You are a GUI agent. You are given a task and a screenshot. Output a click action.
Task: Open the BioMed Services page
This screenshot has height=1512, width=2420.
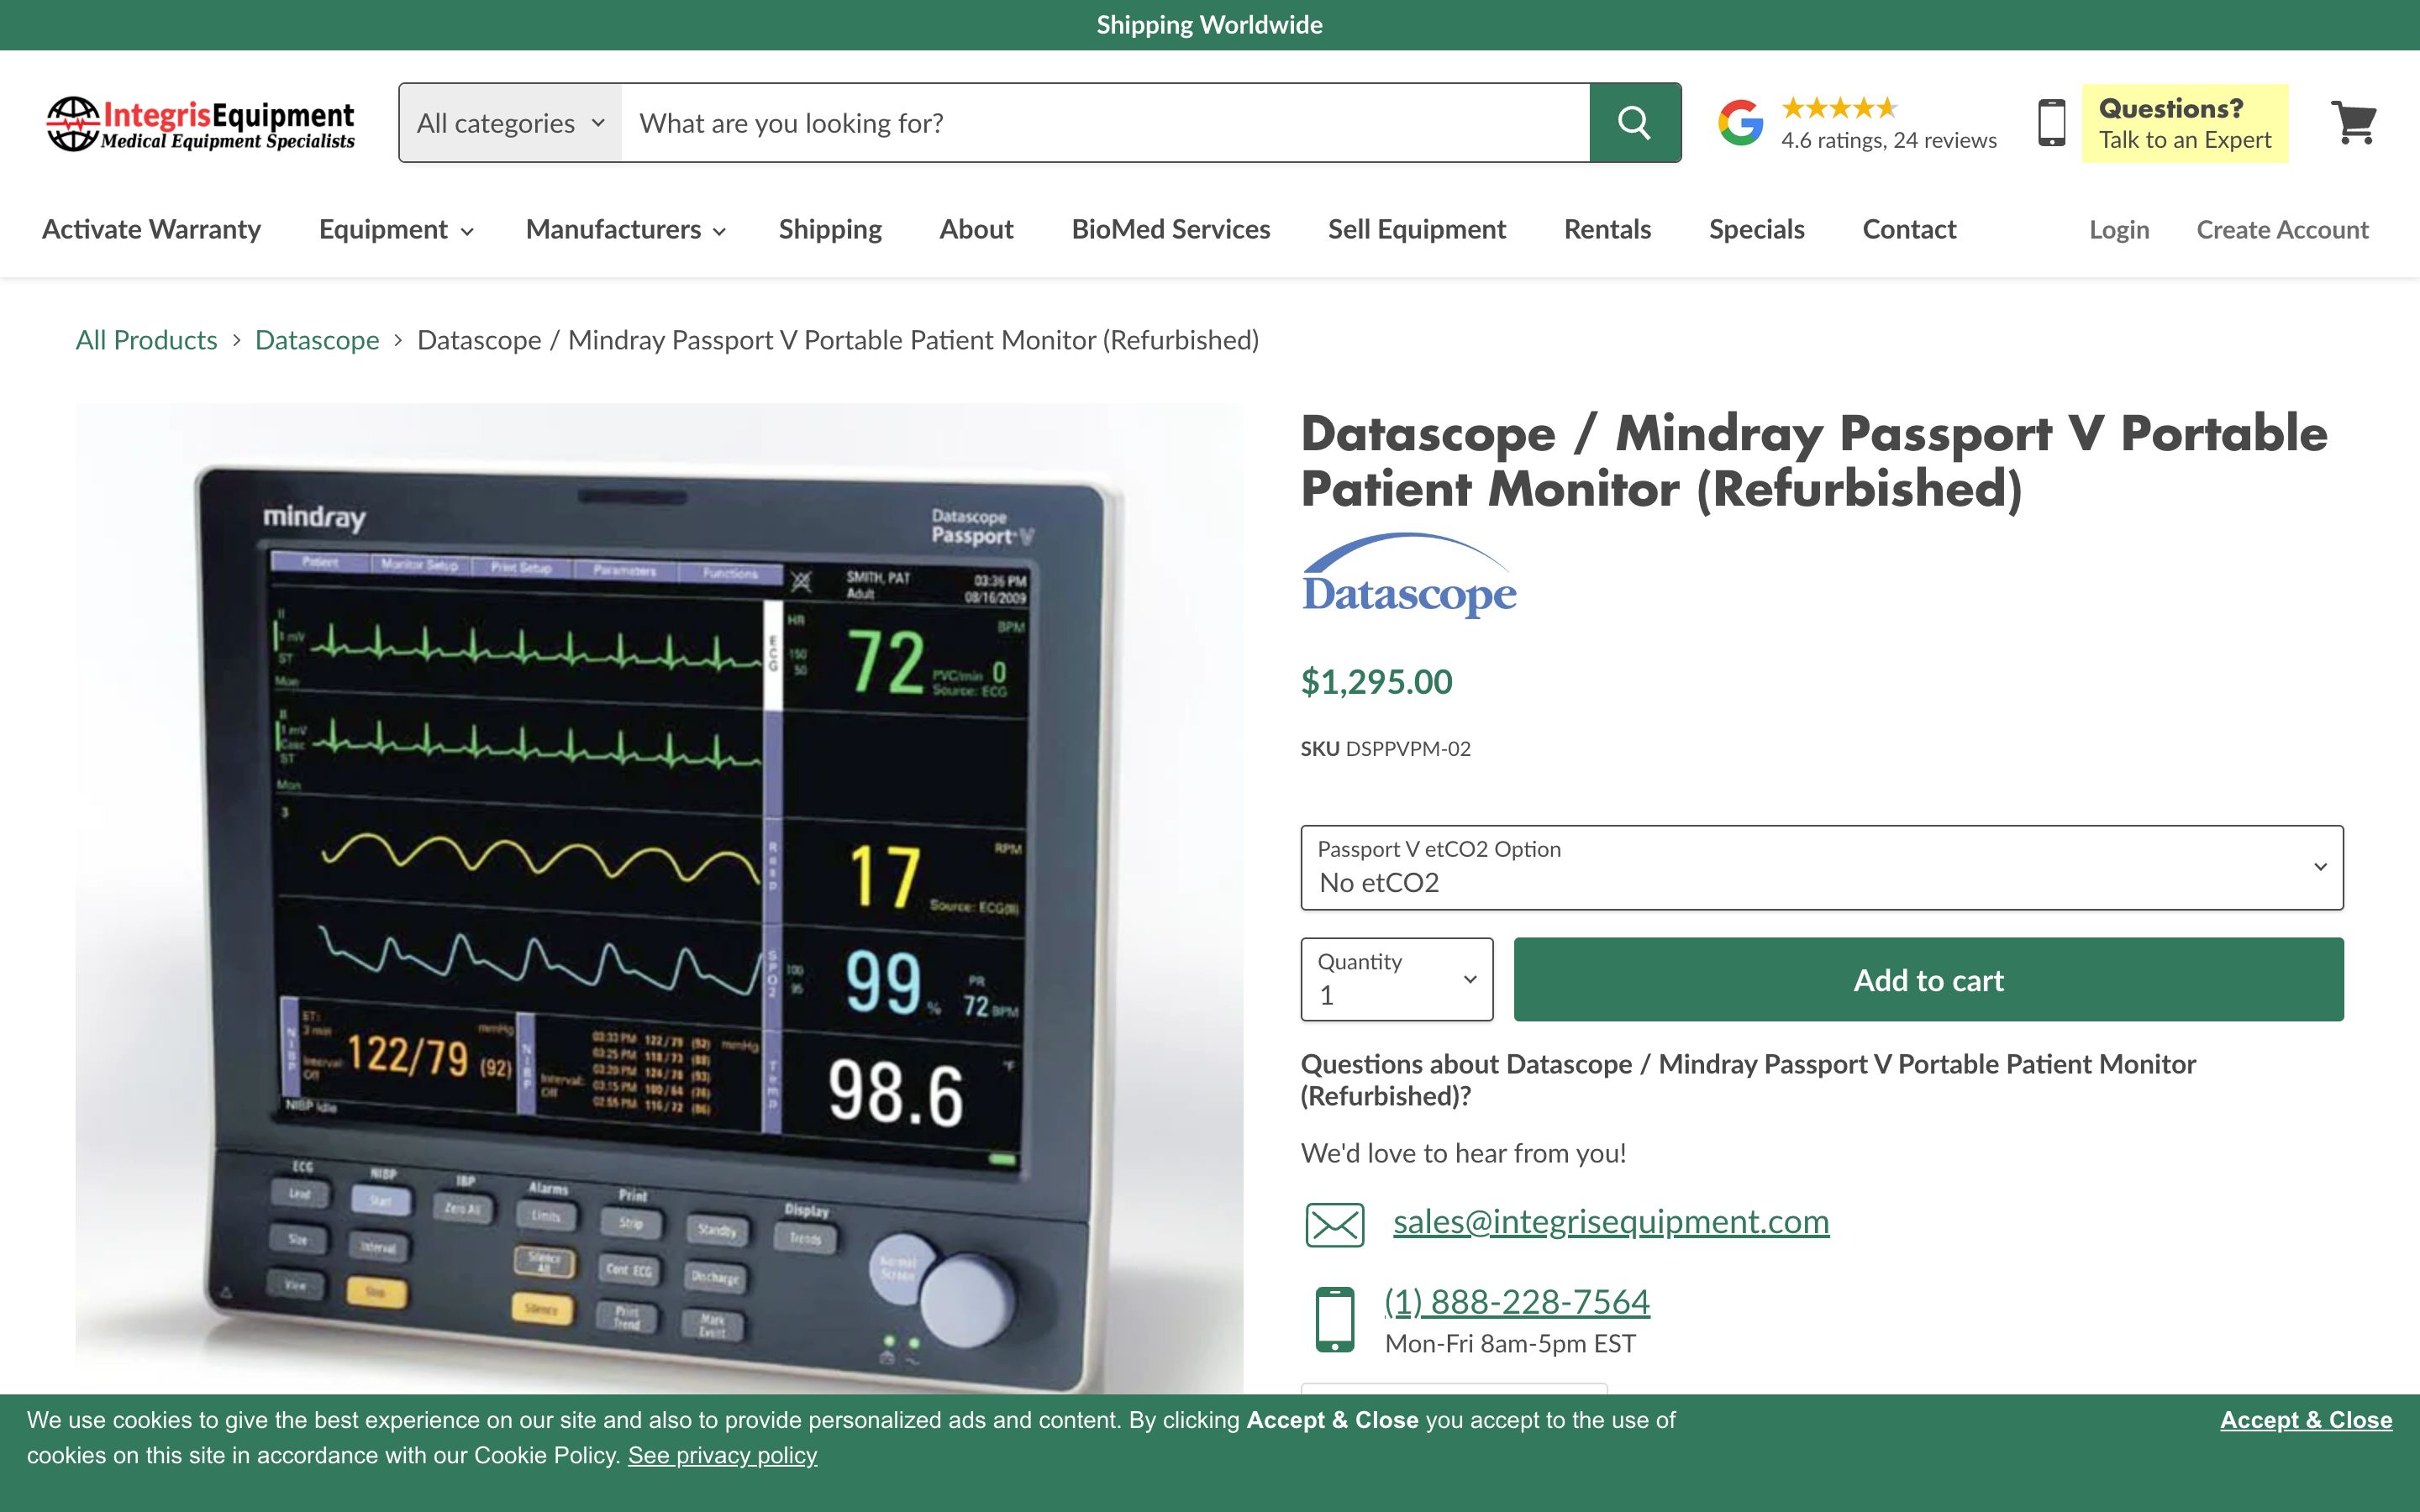coord(1170,230)
